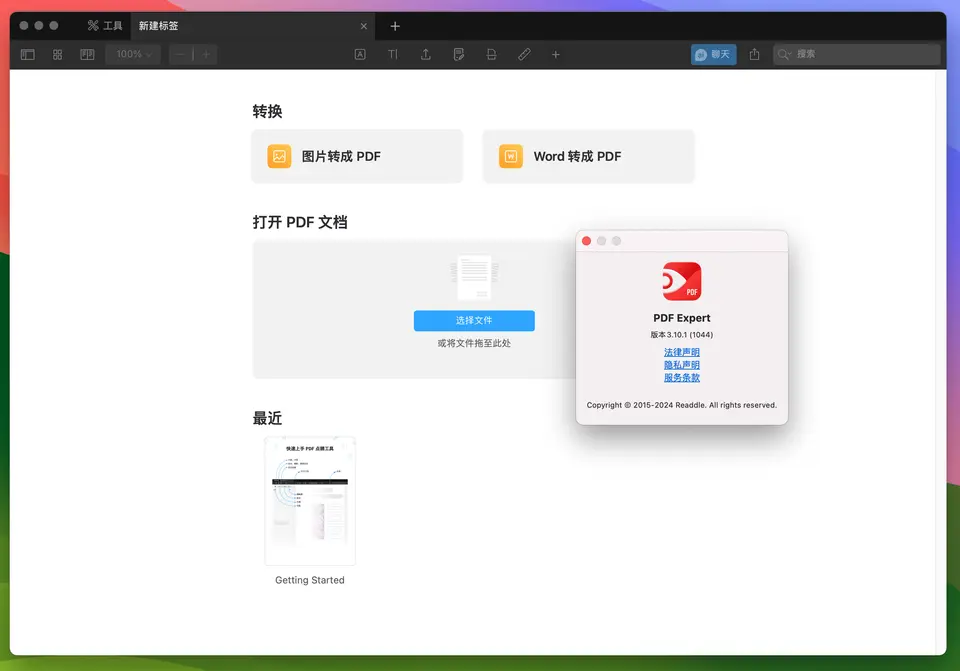Click the zoom out minus button

(x=181, y=54)
